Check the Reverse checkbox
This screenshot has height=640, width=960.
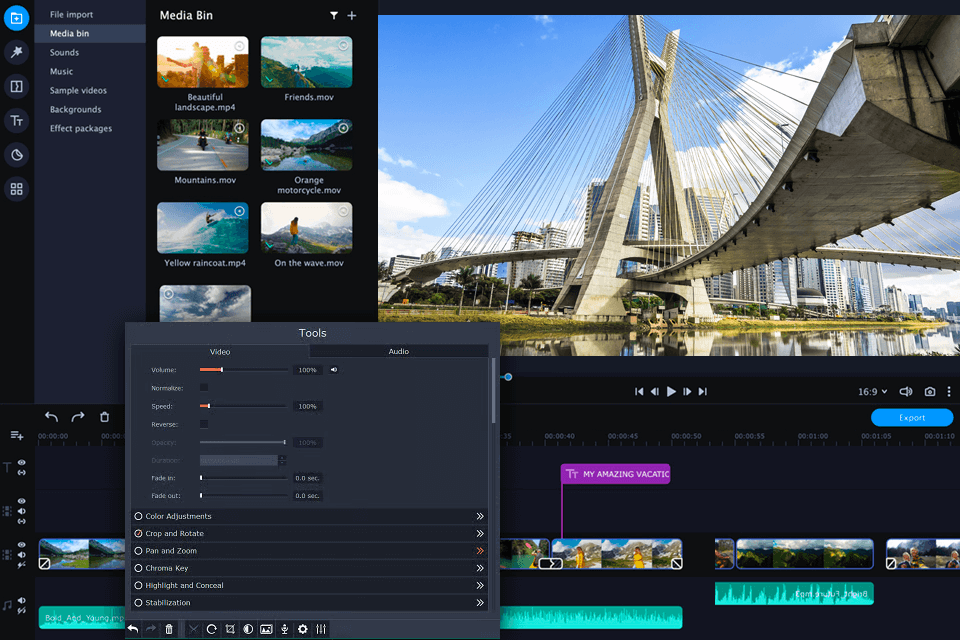(204, 424)
